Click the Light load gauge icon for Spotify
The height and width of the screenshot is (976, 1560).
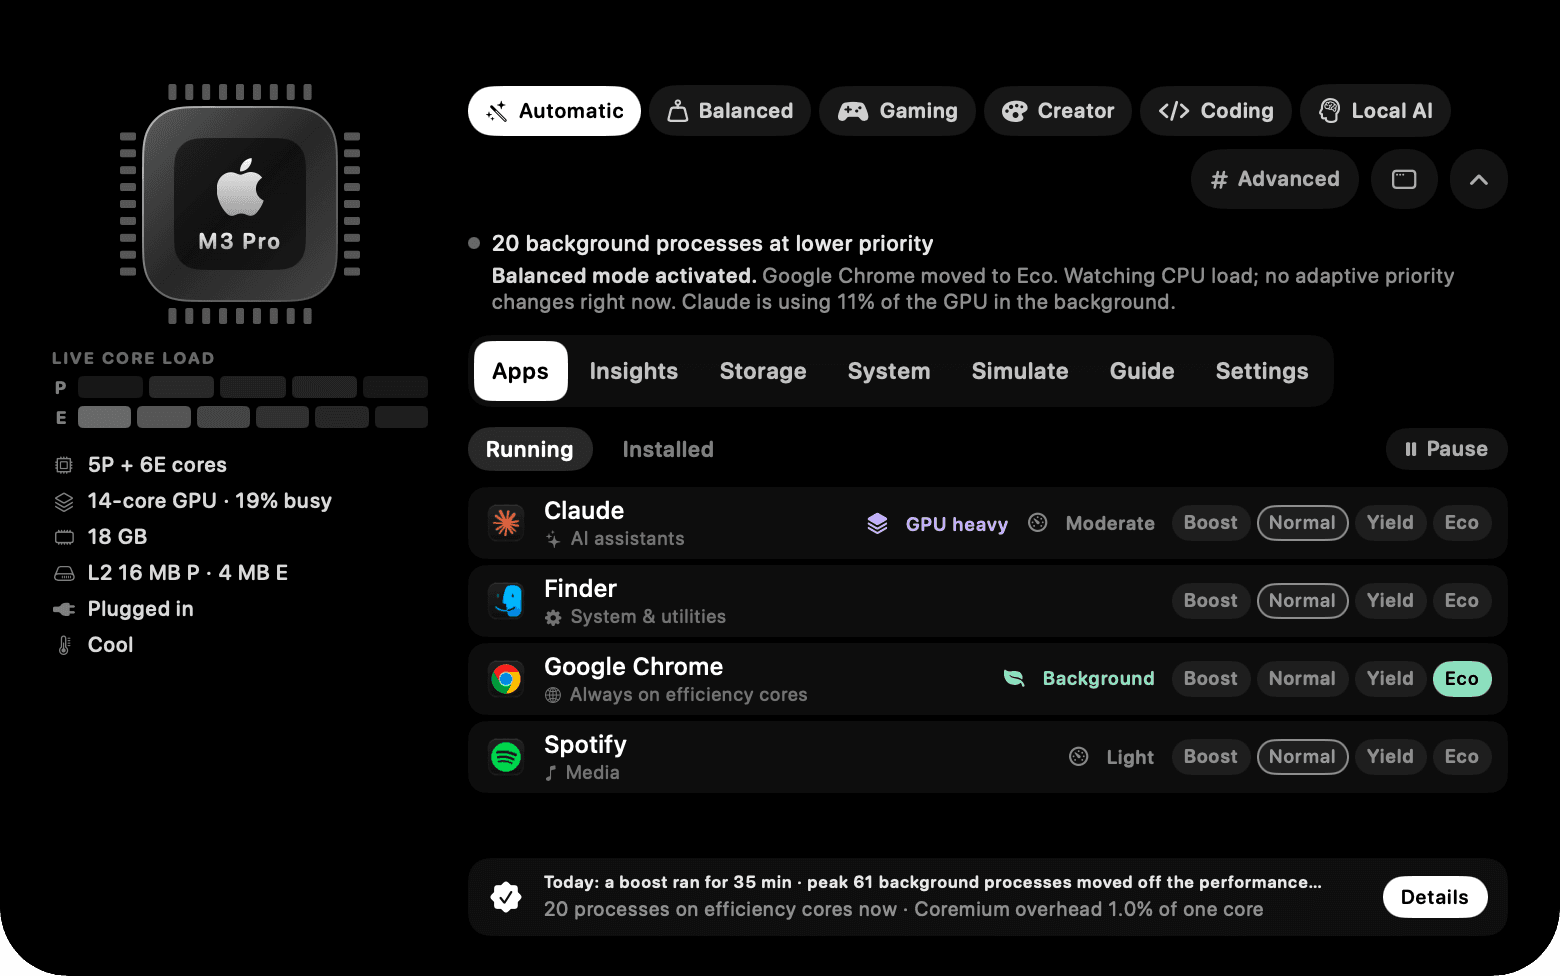pyautogui.click(x=1079, y=757)
